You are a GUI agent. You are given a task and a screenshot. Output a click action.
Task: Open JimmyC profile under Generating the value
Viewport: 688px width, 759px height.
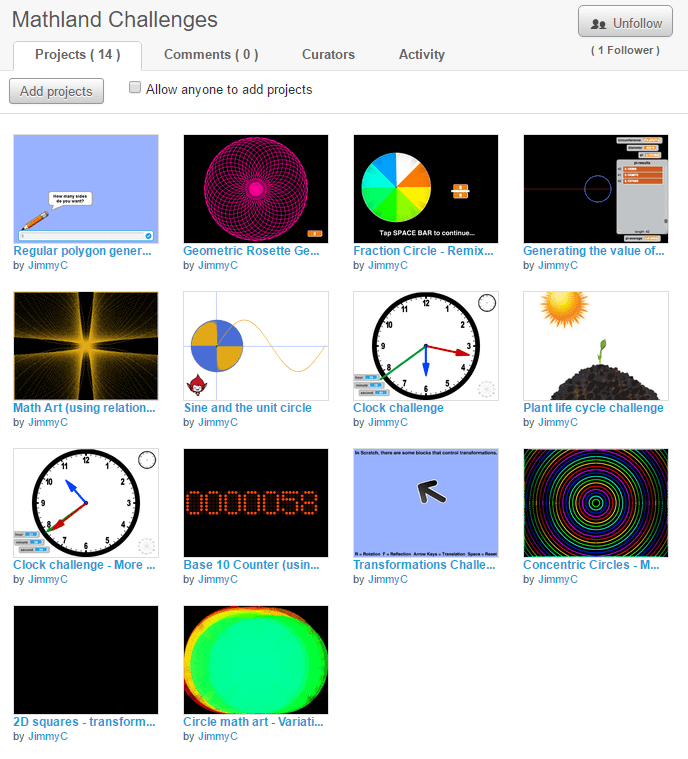(557, 266)
